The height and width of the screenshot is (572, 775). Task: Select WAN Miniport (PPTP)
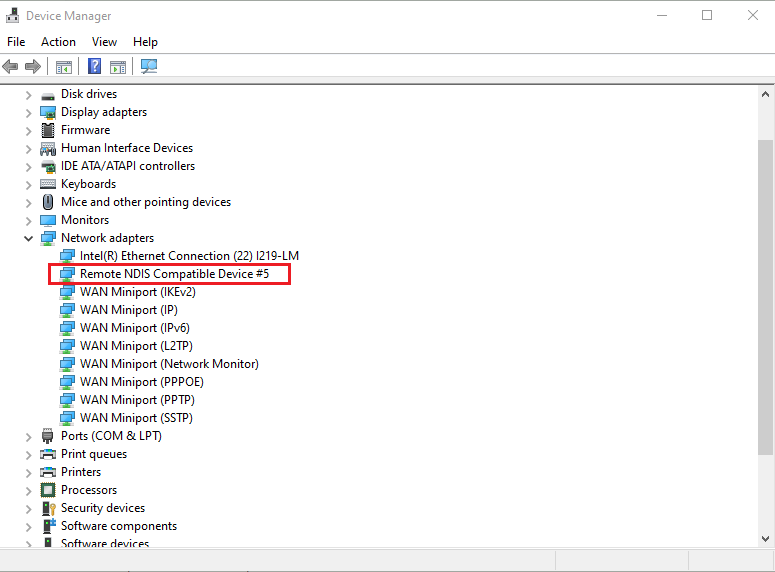pyautogui.click(x=137, y=400)
